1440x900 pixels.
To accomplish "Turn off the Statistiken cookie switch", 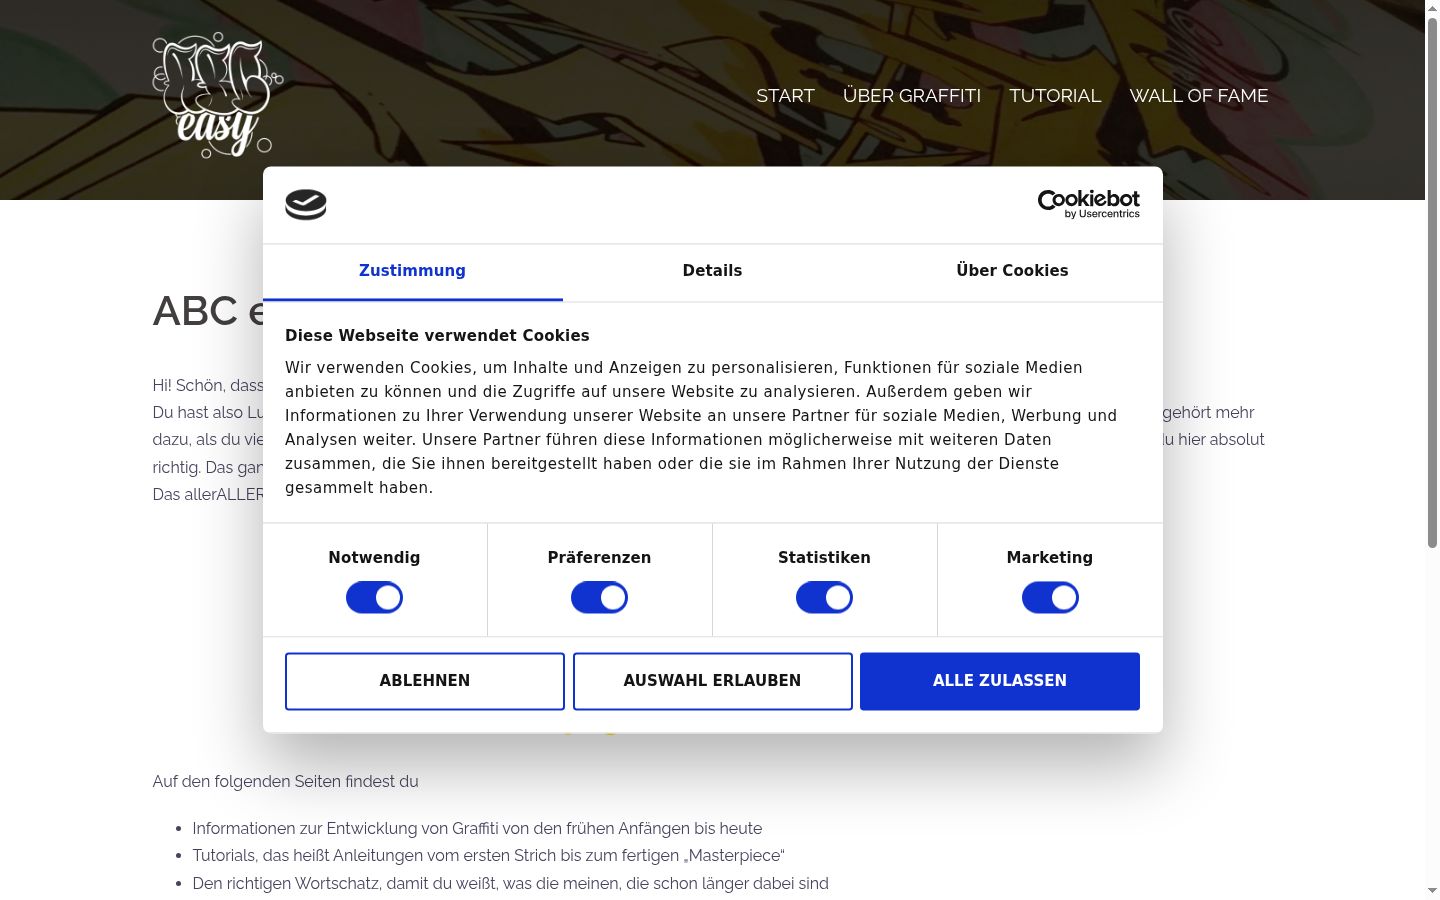I will pyautogui.click(x=824, y=598).
